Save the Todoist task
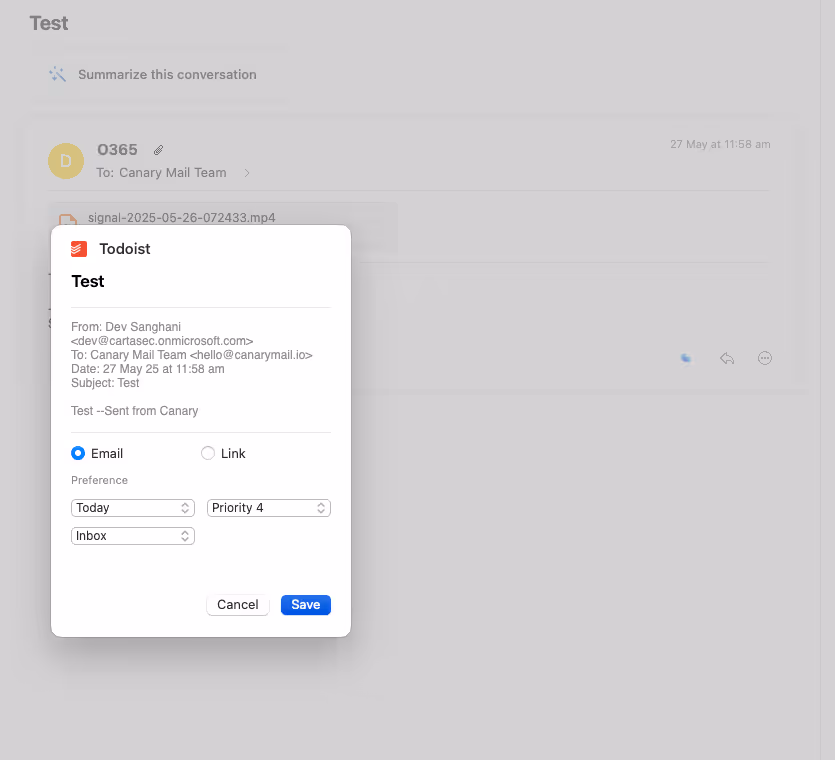The width and height of the screenshot is (835, 760). pyautogui.click(x=306, y=605)
